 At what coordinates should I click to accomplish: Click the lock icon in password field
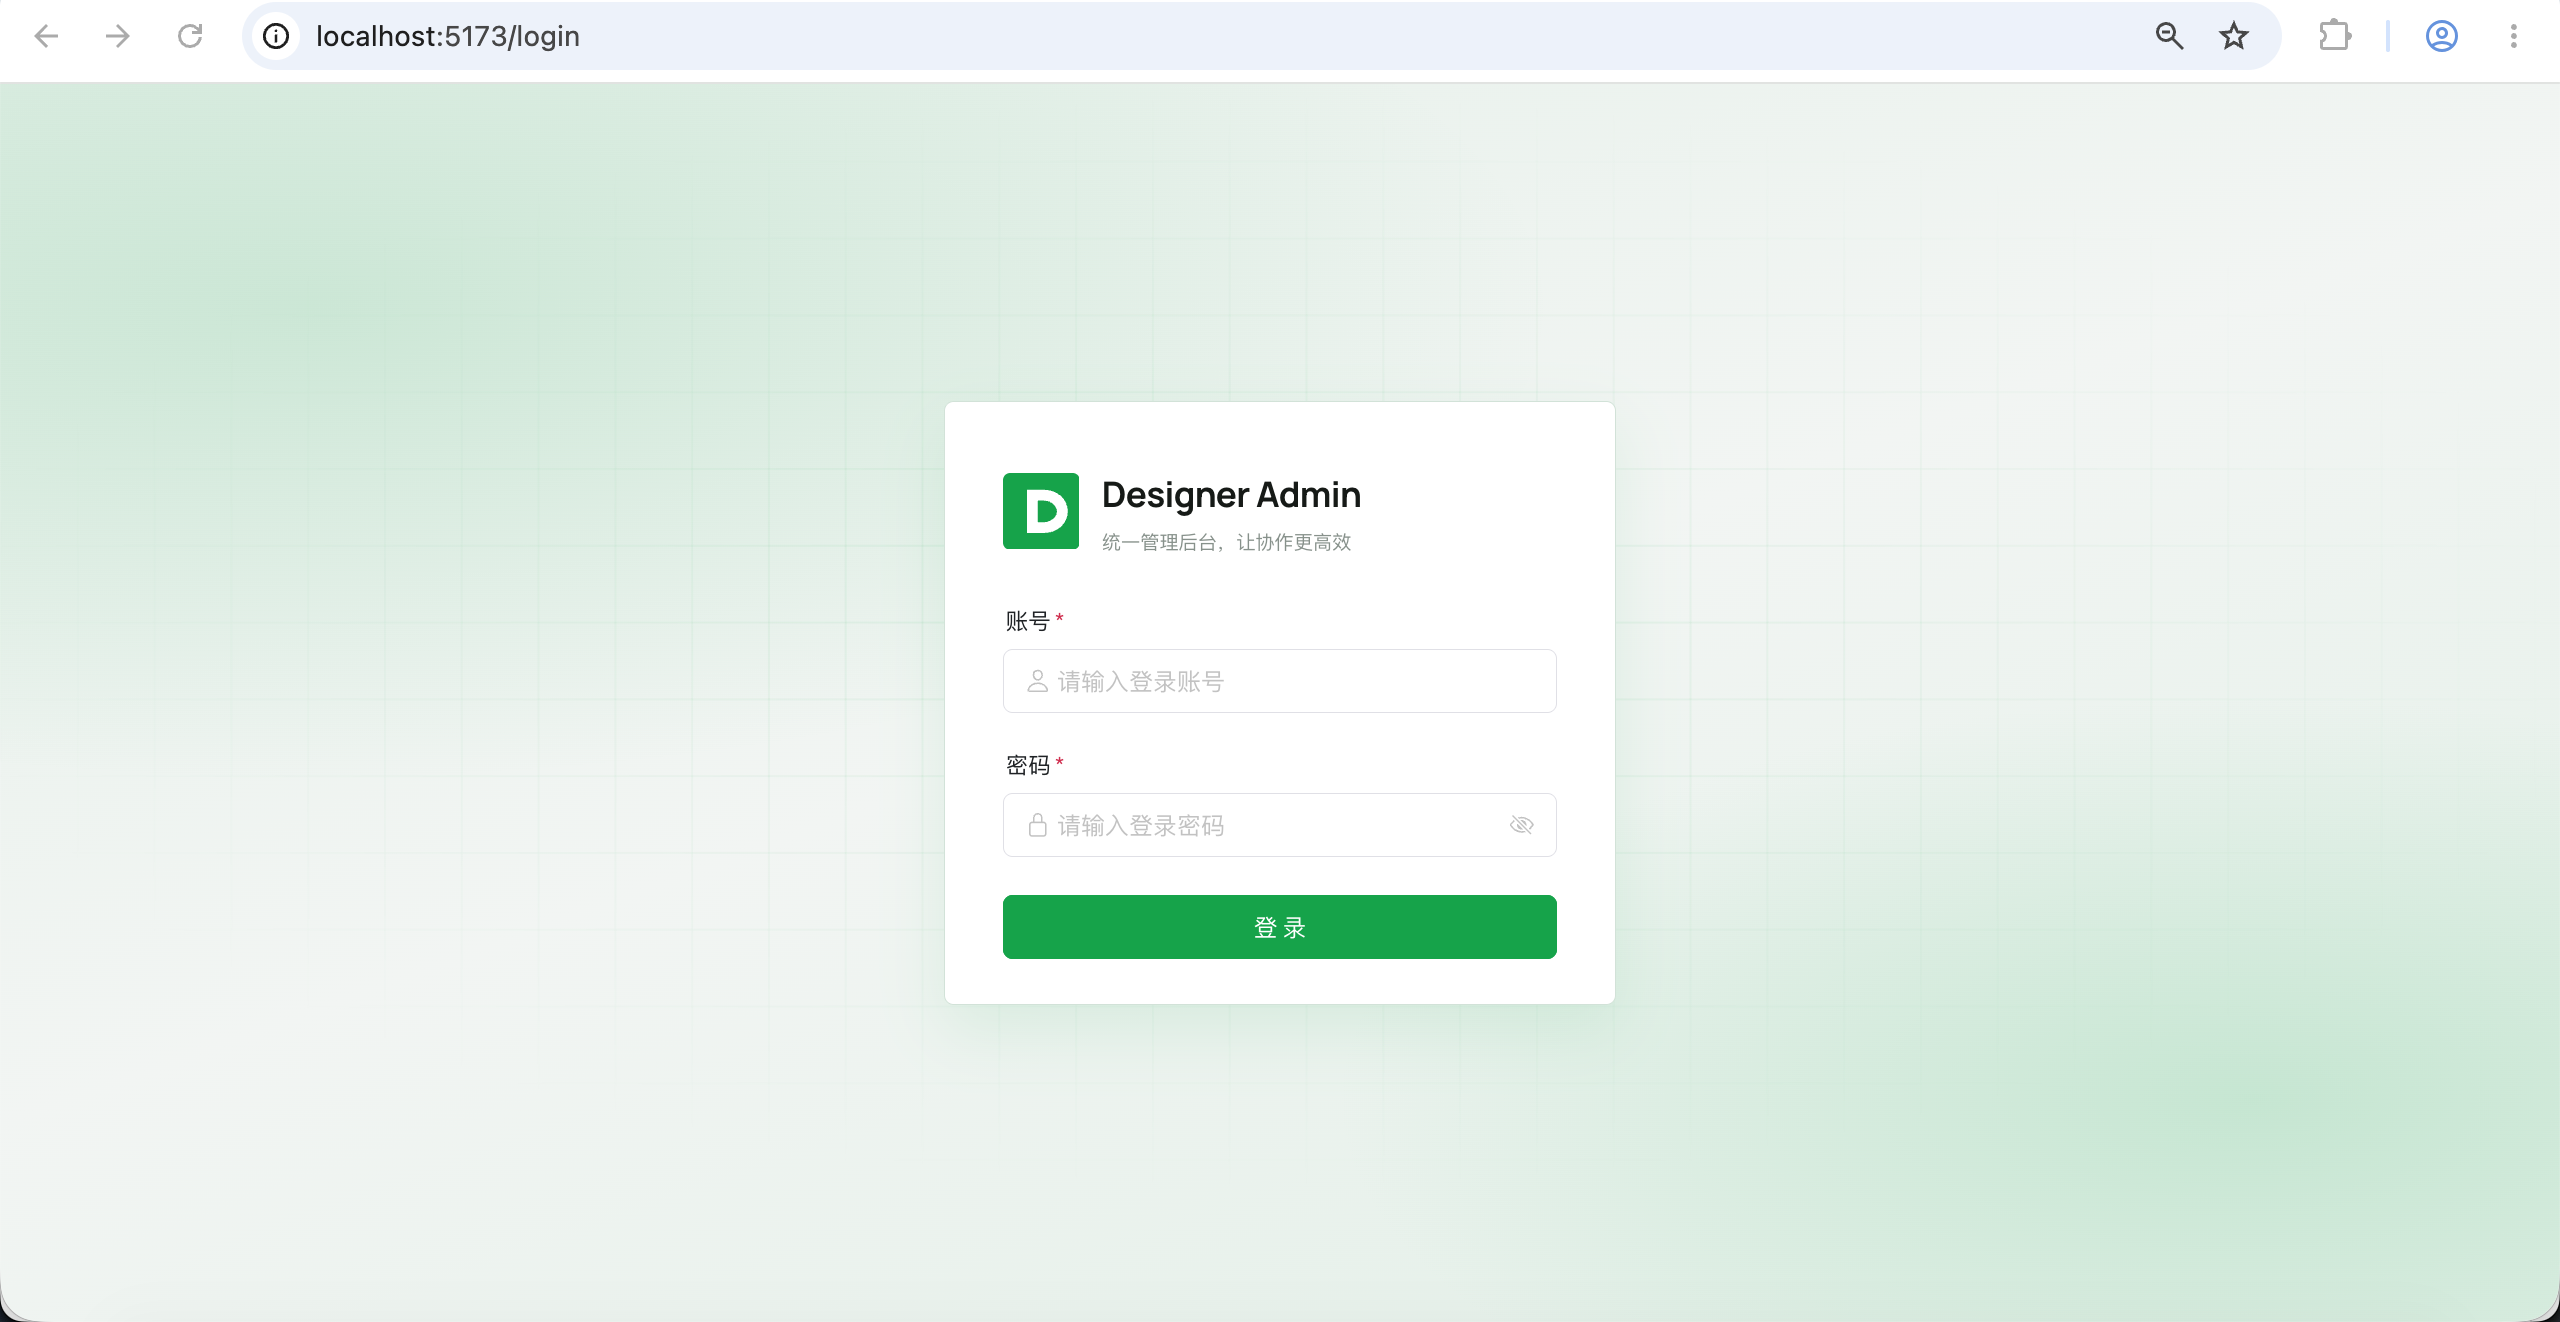point(1038,825)
